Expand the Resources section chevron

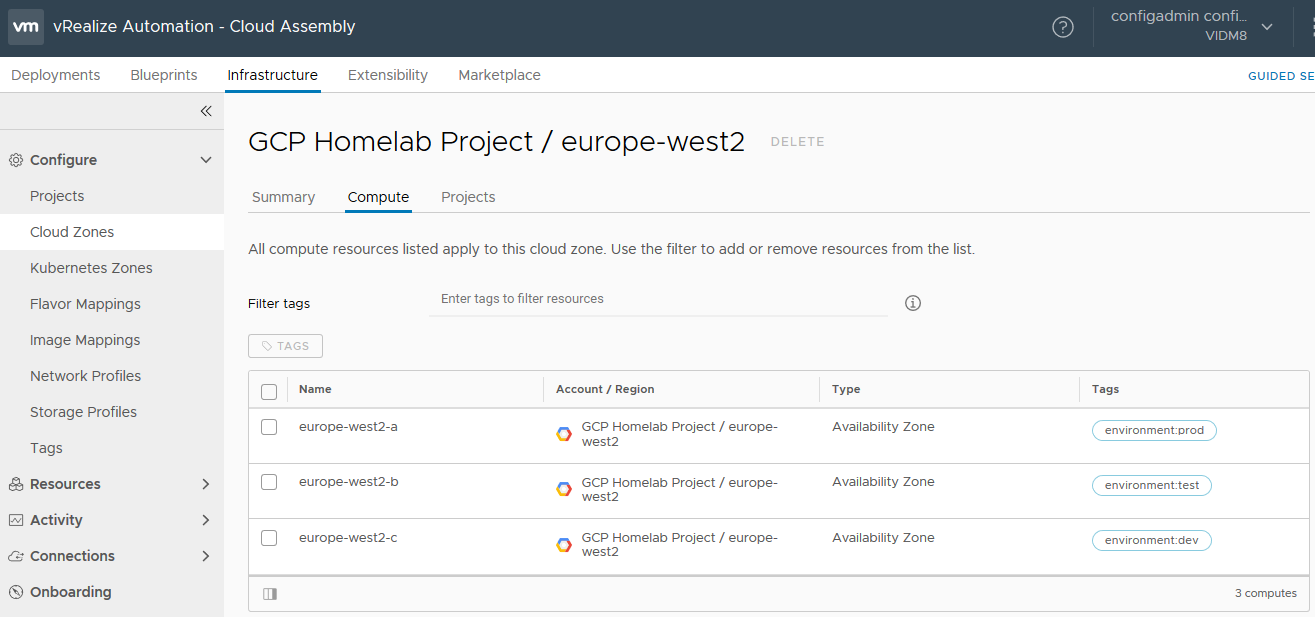coord(206,484)
